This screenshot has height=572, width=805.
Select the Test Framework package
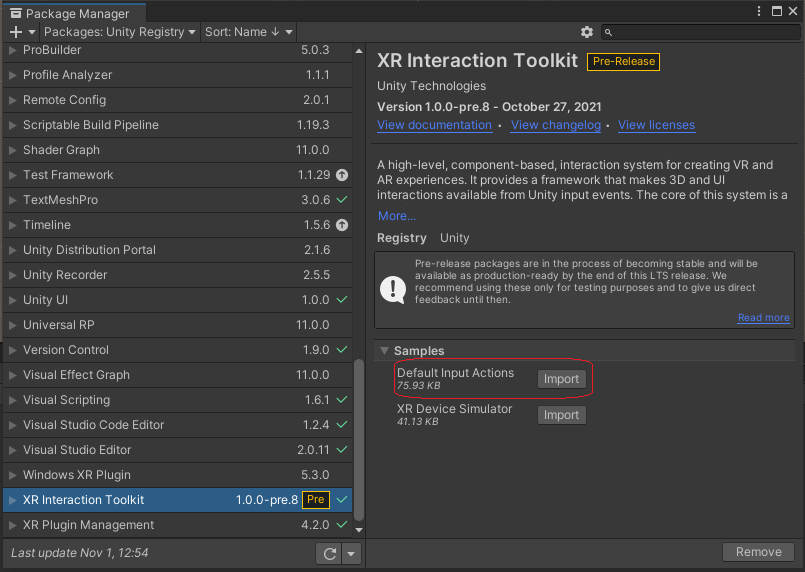pos(178,175)
